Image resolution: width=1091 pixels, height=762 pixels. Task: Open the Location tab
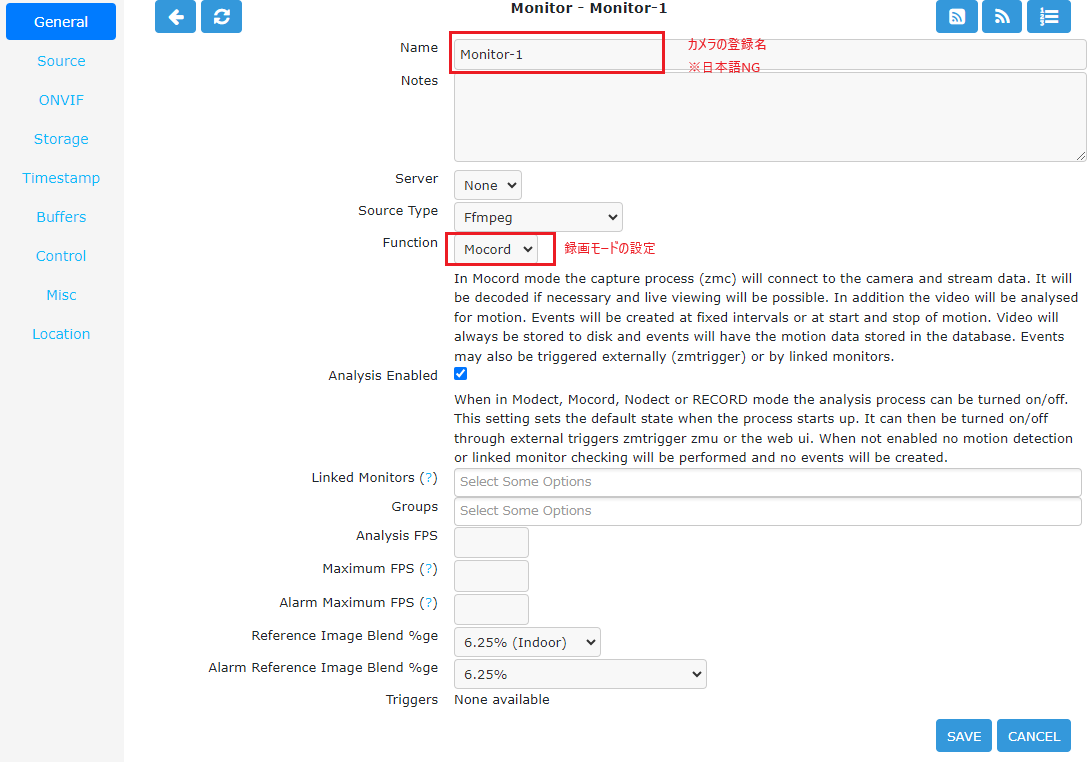(61, 334)
